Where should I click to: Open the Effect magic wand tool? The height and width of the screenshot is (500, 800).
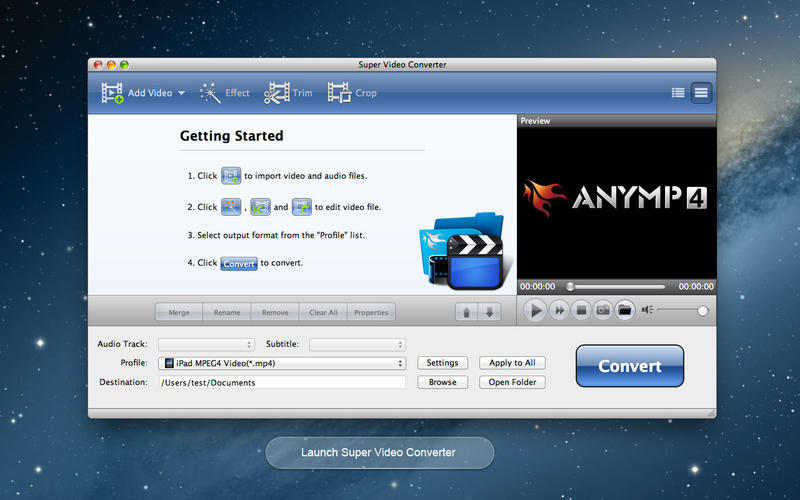[210, 93]
